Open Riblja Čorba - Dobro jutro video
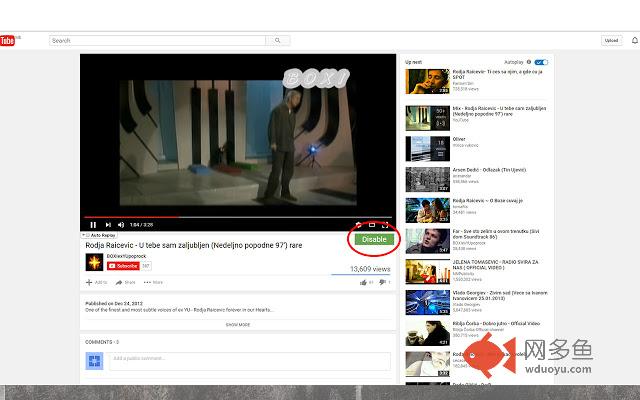The width and height of the screenshot is (640, 400). pos(496,323)
